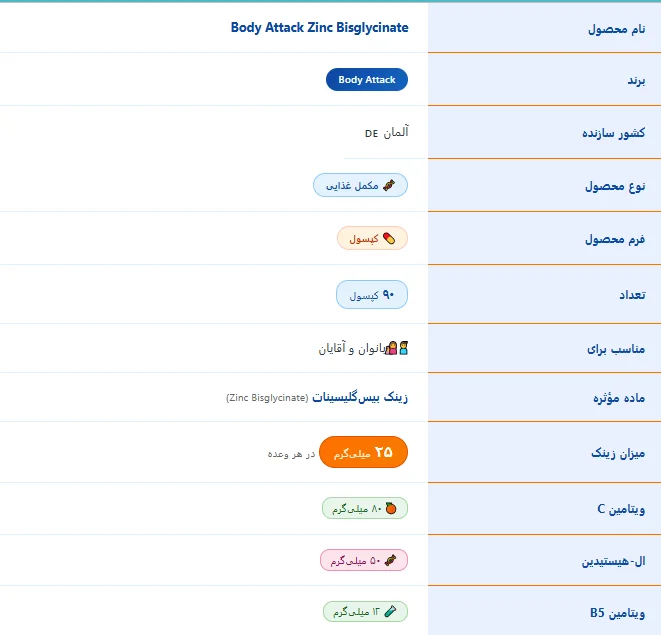Click the میزان زینک row label

[x=618, y=453]
